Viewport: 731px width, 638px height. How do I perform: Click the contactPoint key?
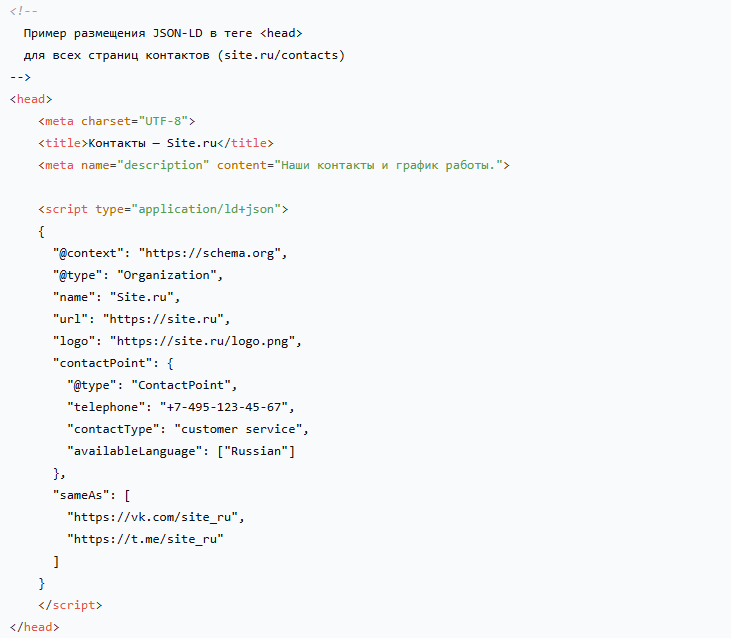click(103, 364)
